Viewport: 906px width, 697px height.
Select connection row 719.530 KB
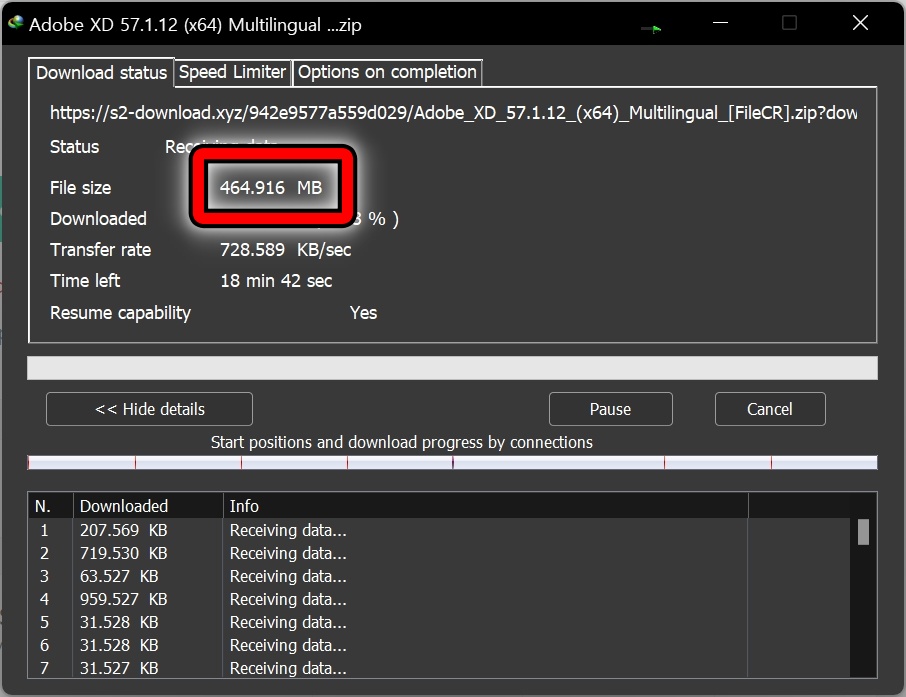(x=439, y=553)
